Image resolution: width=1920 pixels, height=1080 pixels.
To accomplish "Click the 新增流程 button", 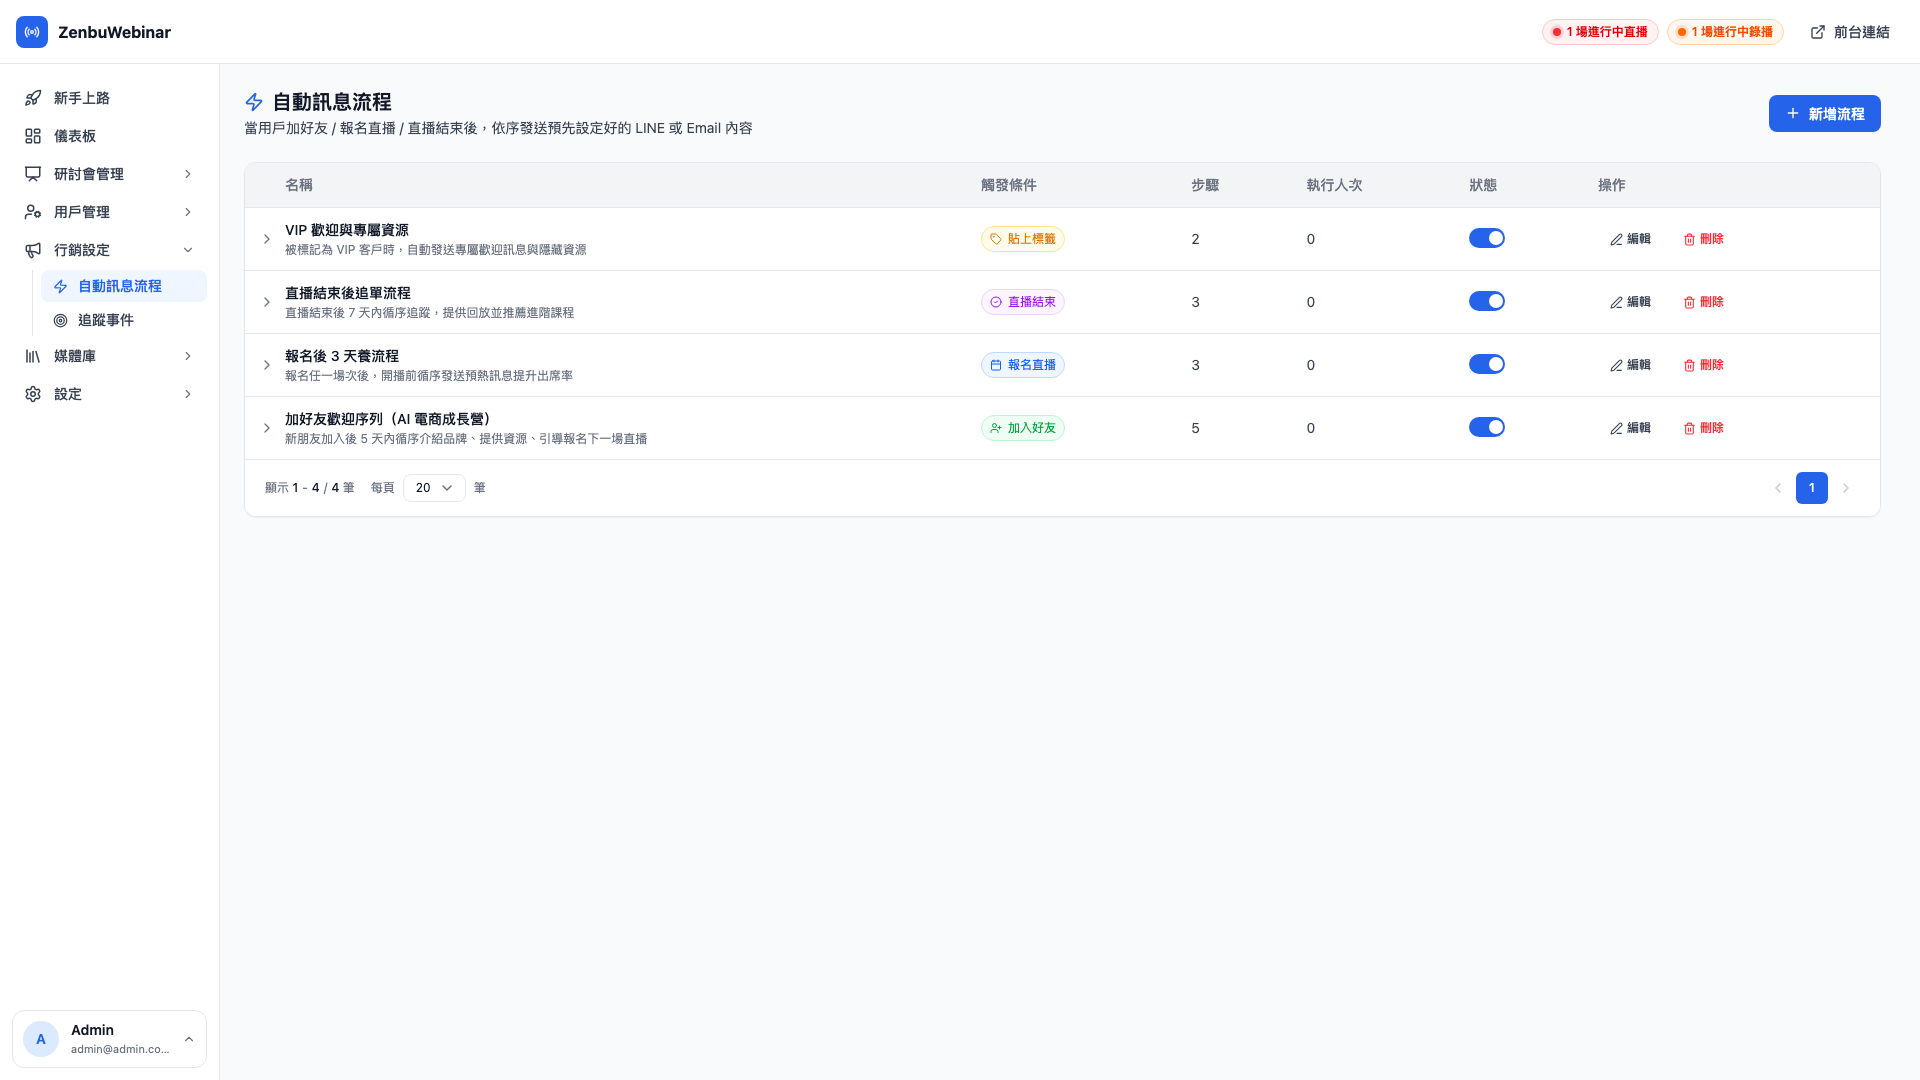I will click(x=1824, y=114).
